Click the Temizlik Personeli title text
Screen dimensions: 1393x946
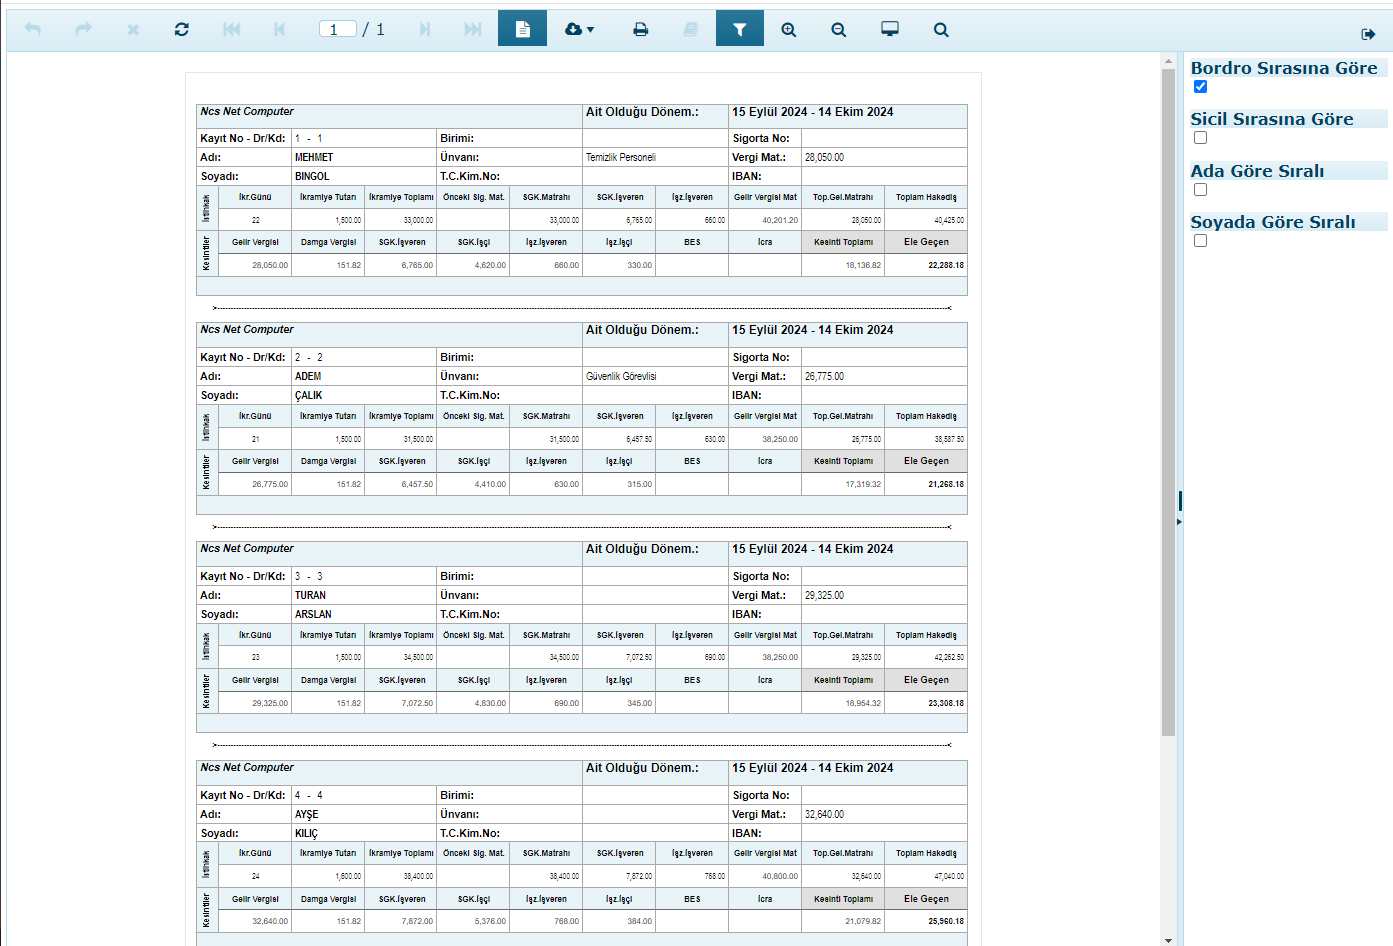click(x=621, y=157)
